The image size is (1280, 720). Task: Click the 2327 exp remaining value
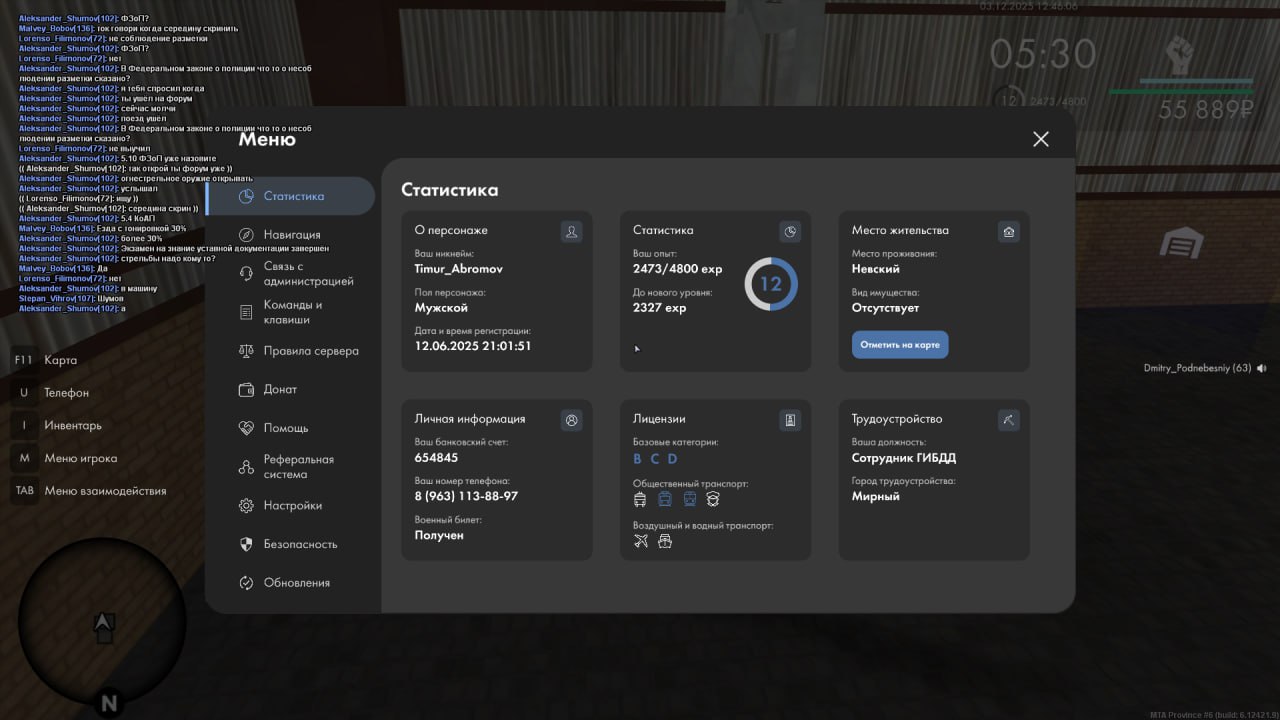tap(660, 308)
